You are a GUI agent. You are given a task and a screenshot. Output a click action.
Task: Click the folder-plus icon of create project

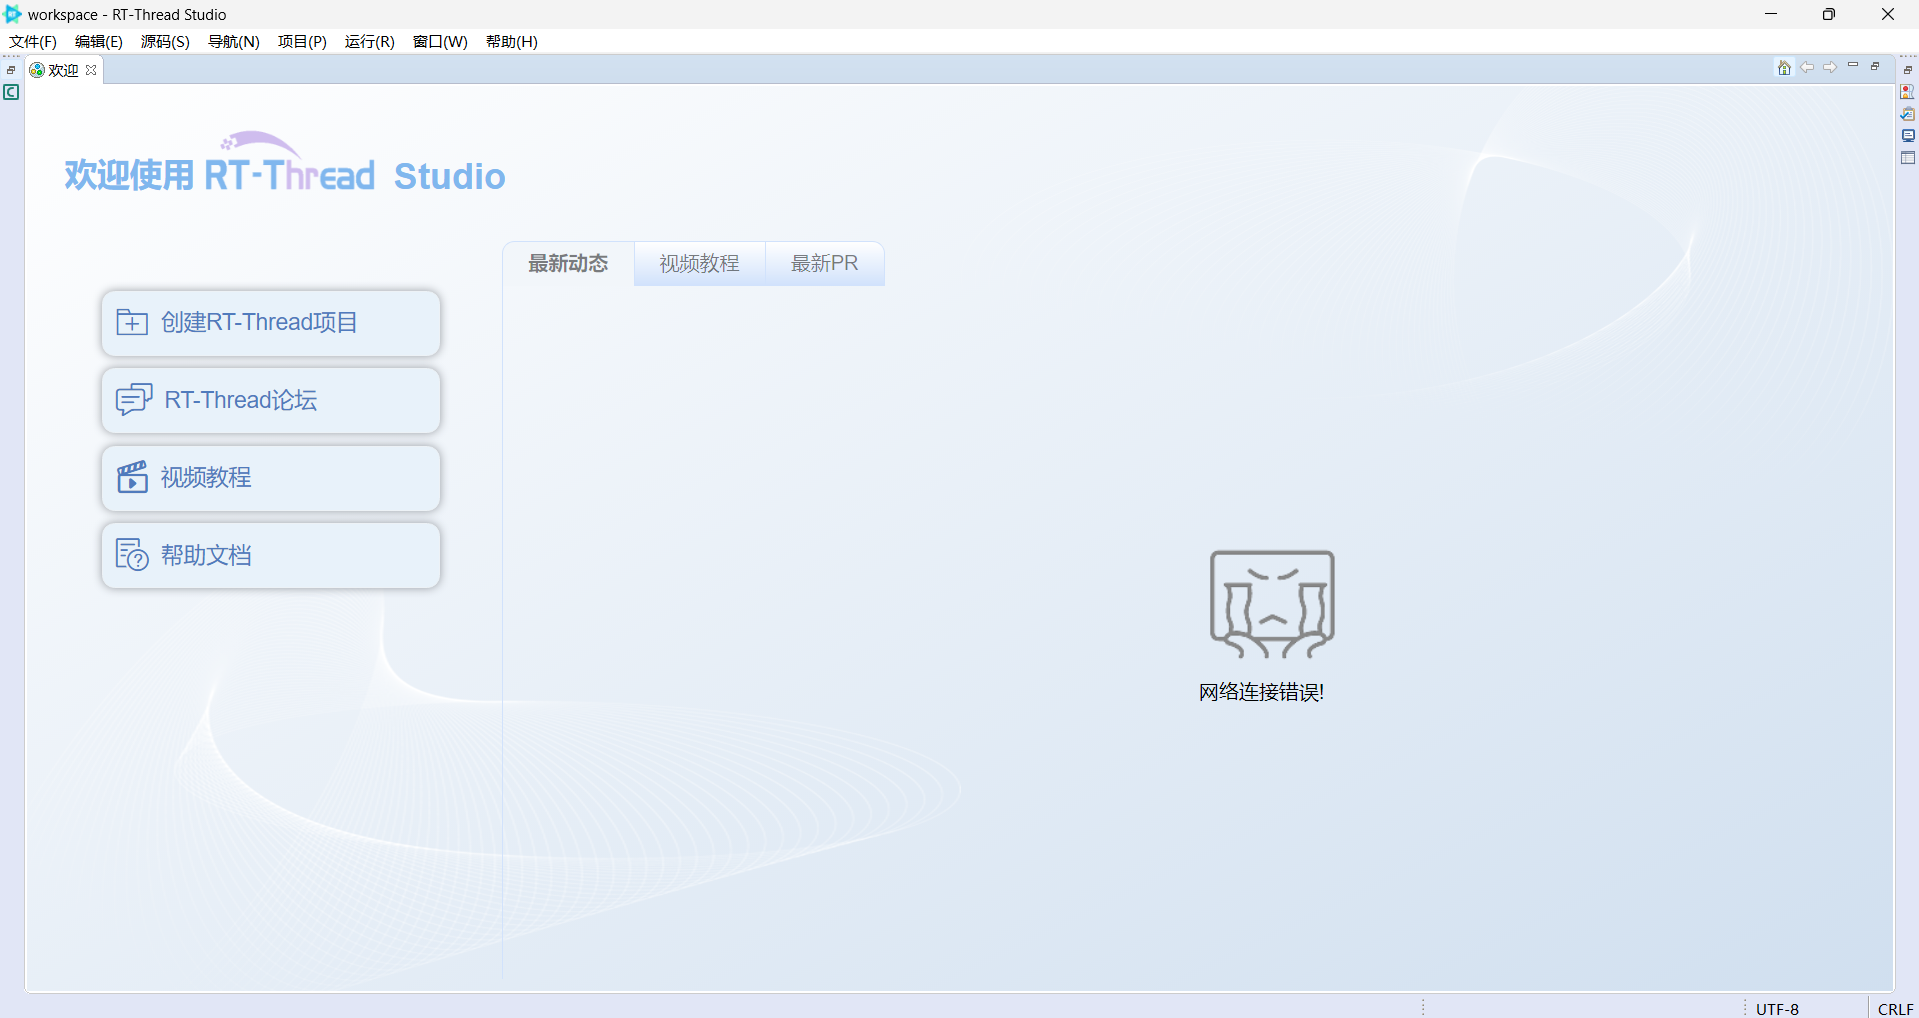click(x=132, y=322)
